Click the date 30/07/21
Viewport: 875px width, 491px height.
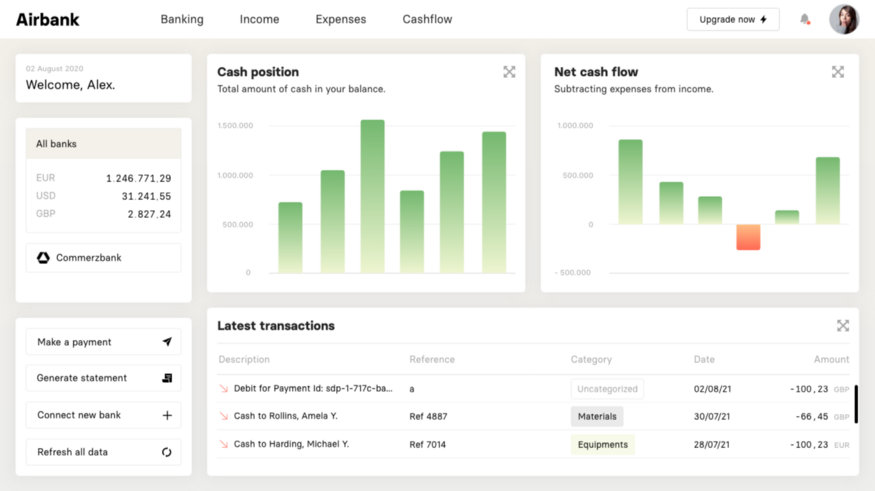tap(712, 416)
